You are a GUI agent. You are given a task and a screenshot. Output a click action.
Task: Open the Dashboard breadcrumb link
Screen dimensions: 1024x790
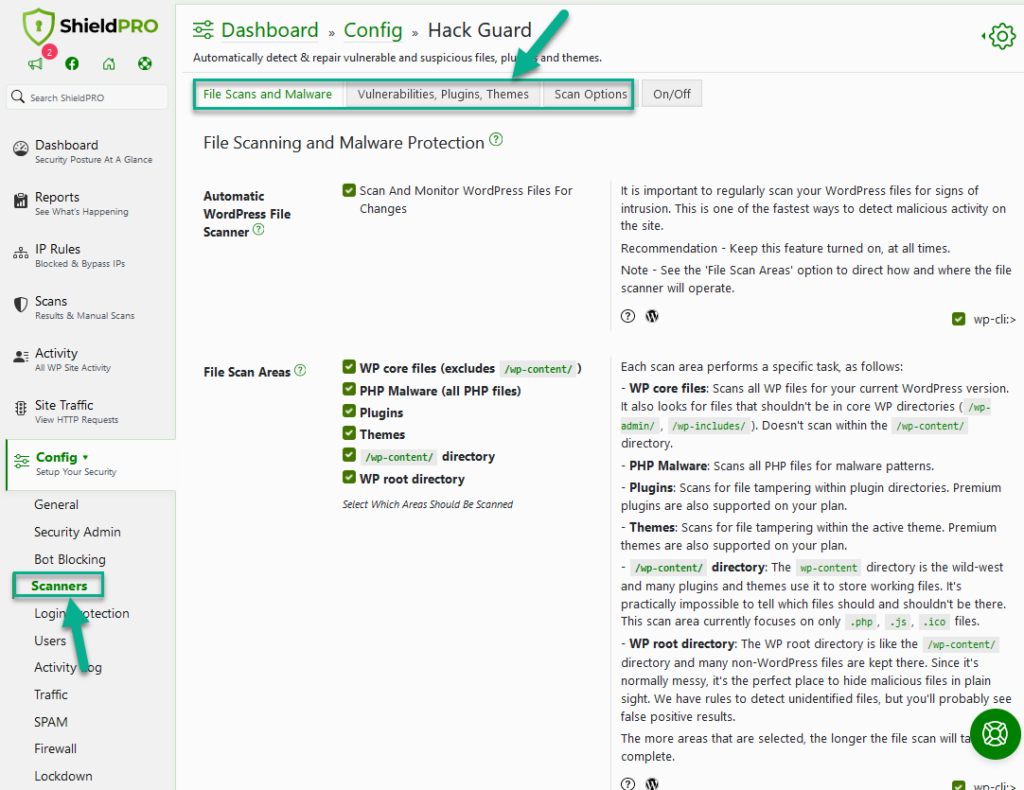tap(269, 31)
